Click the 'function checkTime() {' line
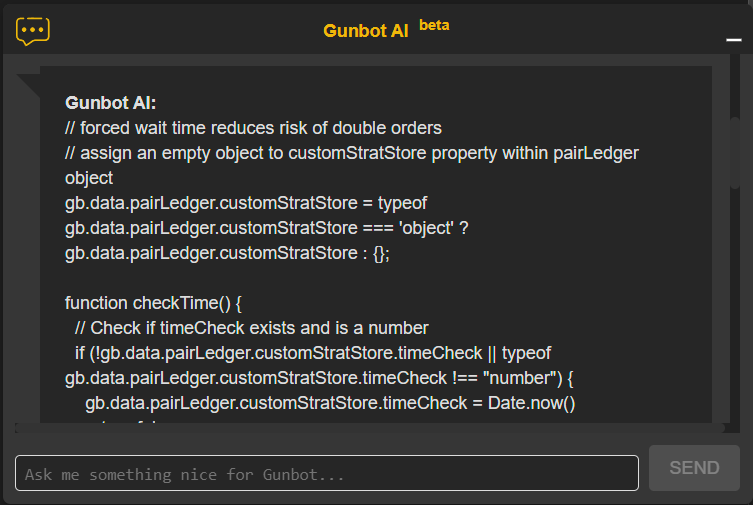The height and width of the screenshot is (505, 753). tap(153, 303)
